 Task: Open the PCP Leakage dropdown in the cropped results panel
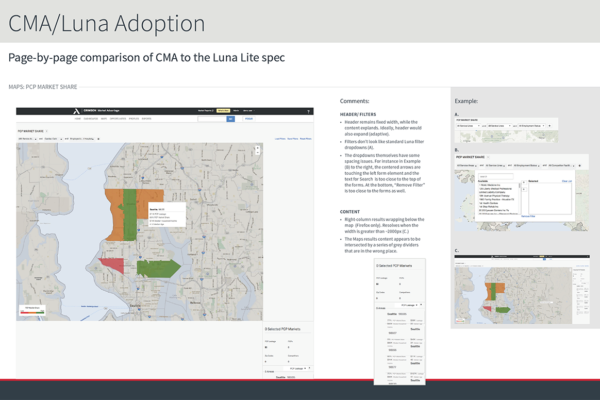point(409,305)
